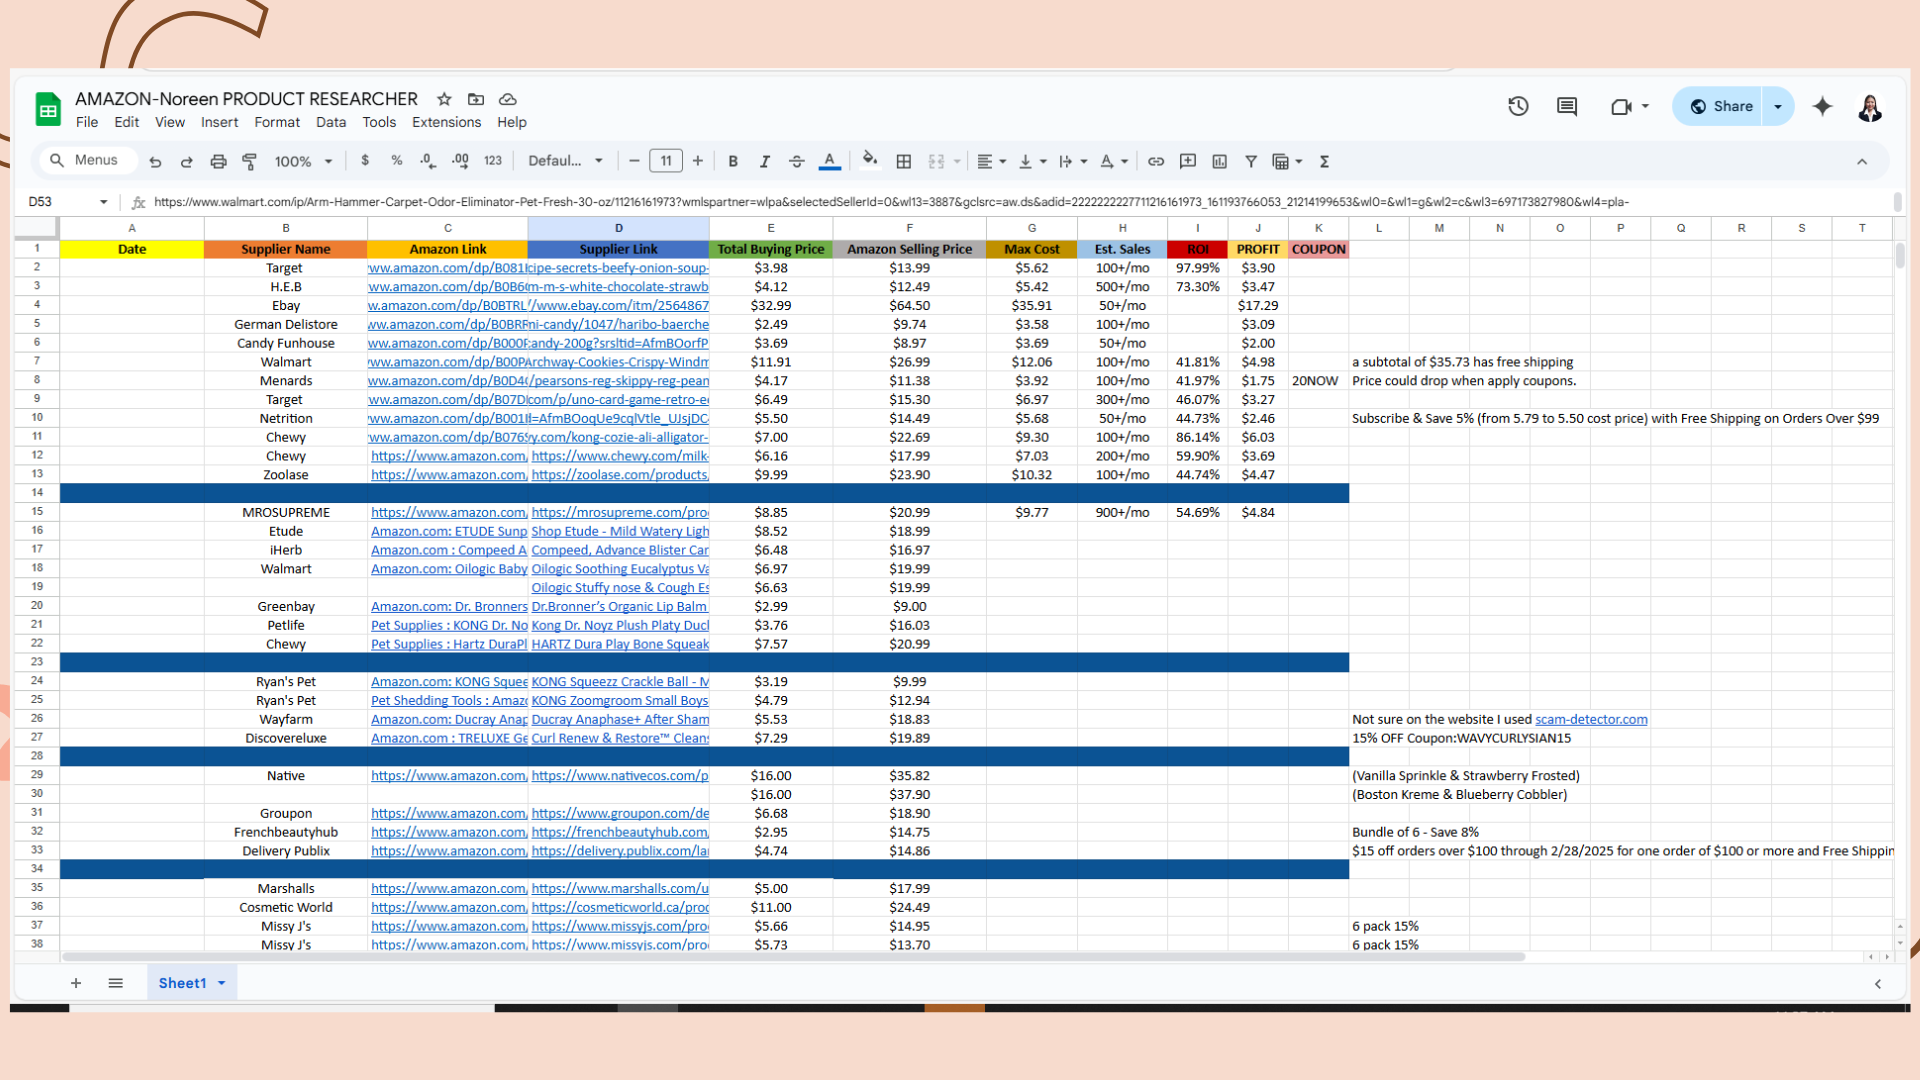Image resolution: width=1920 pixels, height=1080 pixels.
Task: Toggle strikethrough formatting
Action: 797,161
